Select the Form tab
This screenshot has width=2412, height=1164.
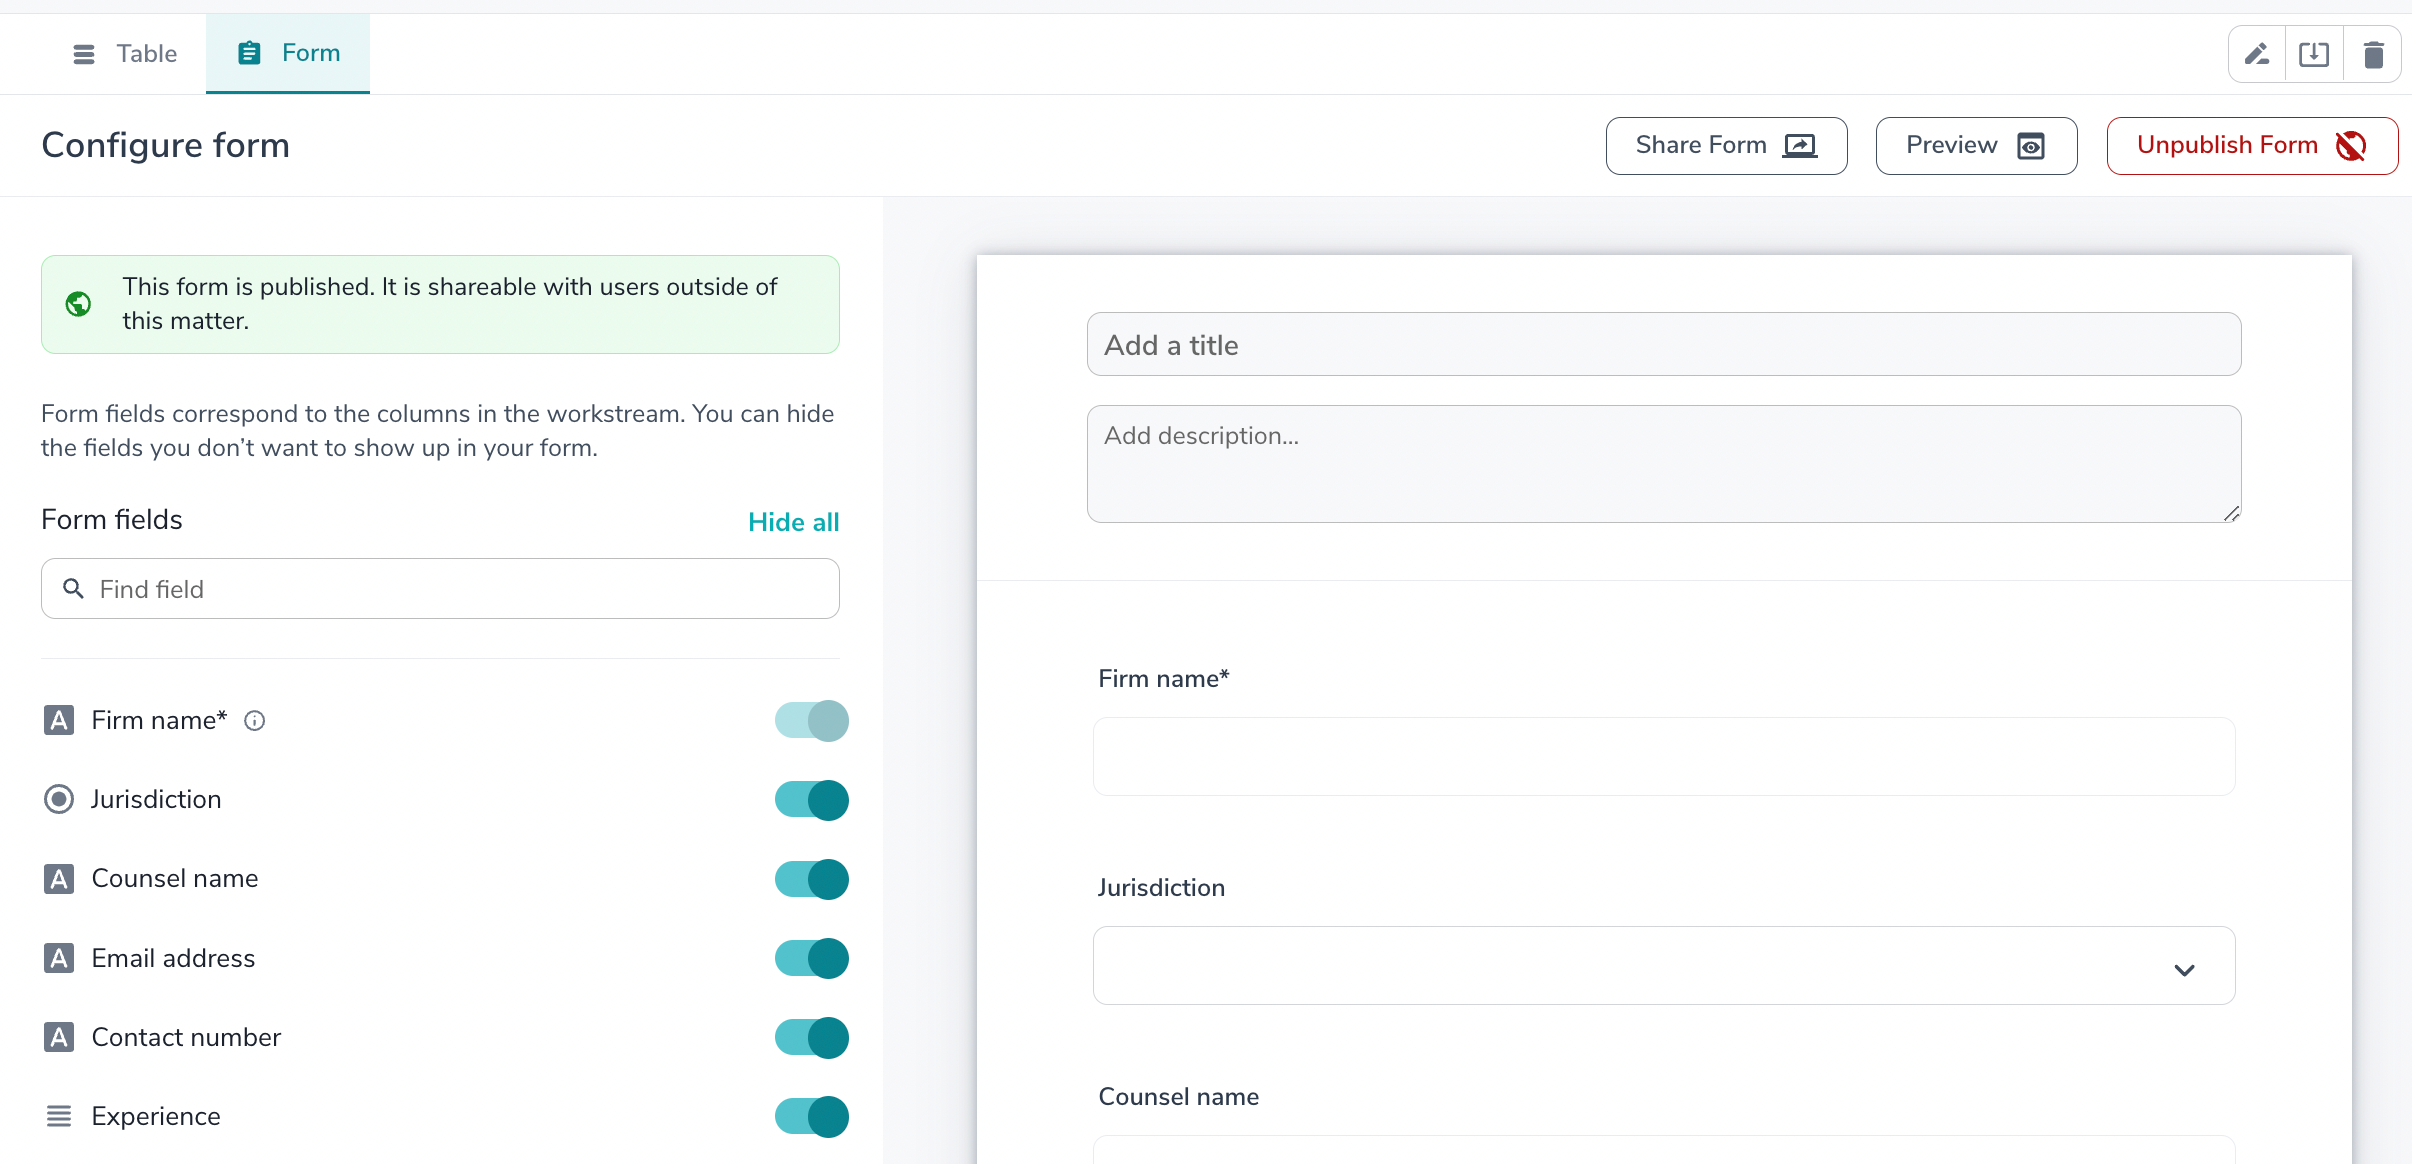click(x=288, y=53)
